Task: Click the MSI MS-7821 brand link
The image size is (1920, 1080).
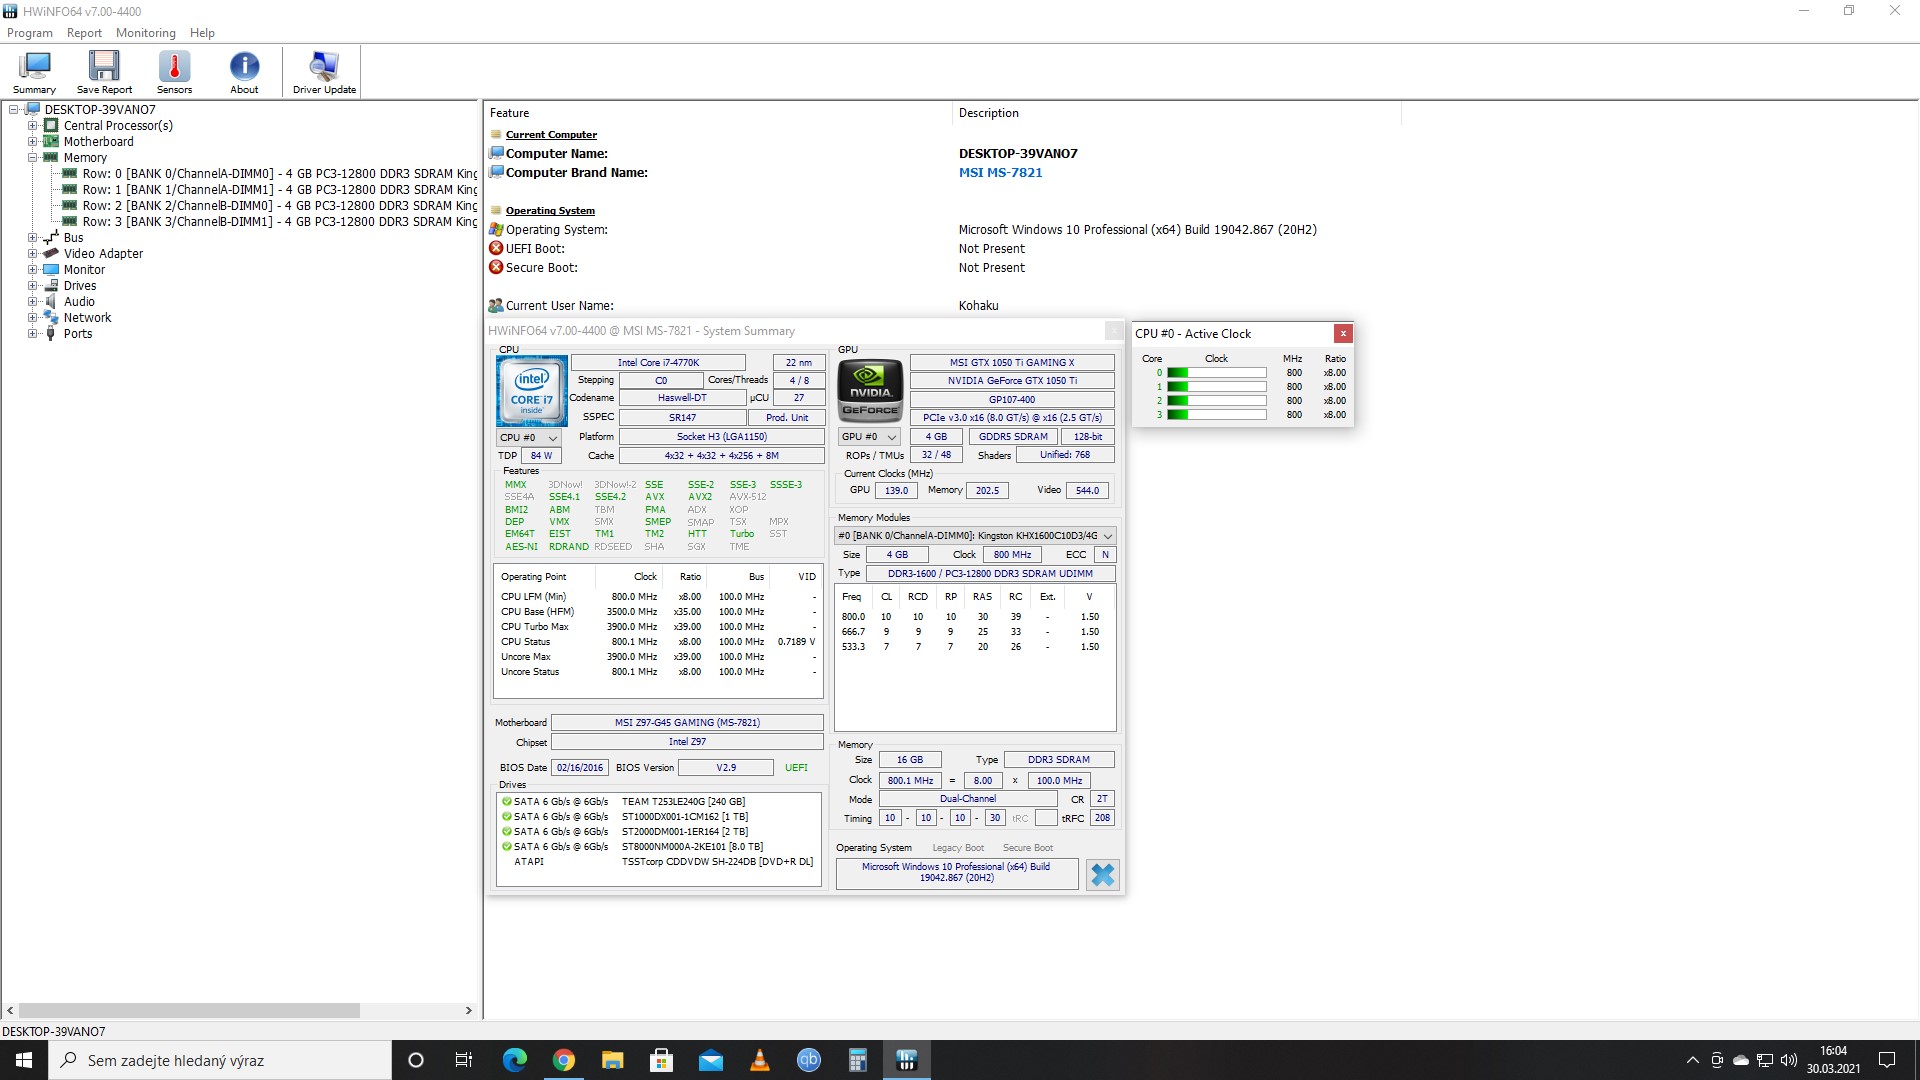Action: coord(1000,173)
